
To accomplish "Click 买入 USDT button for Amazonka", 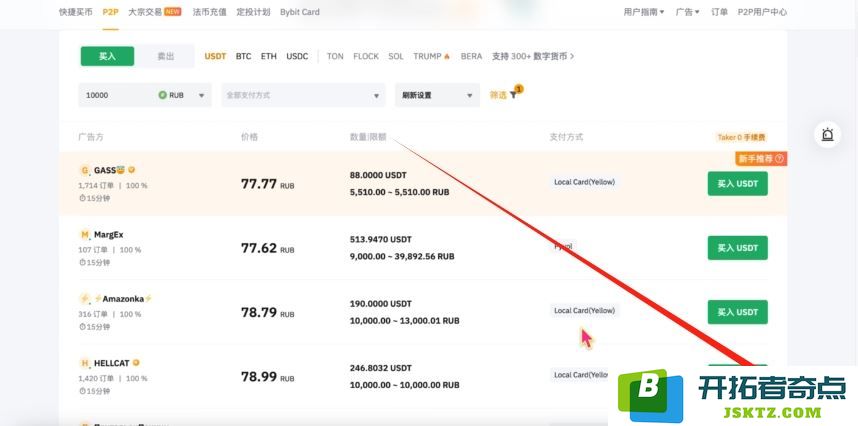I will [737, 312].
